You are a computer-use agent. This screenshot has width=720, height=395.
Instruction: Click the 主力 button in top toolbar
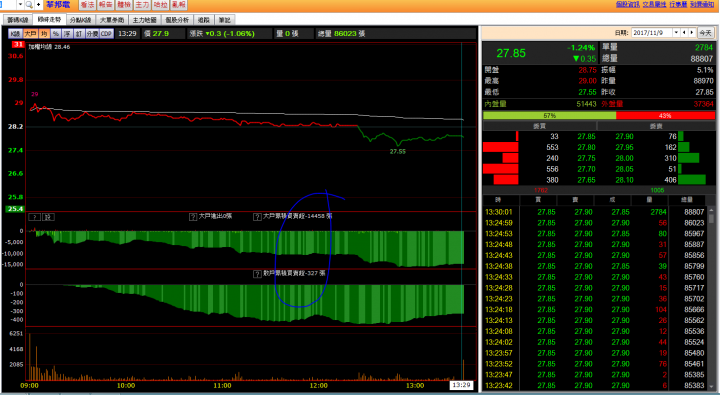(142, 5)
